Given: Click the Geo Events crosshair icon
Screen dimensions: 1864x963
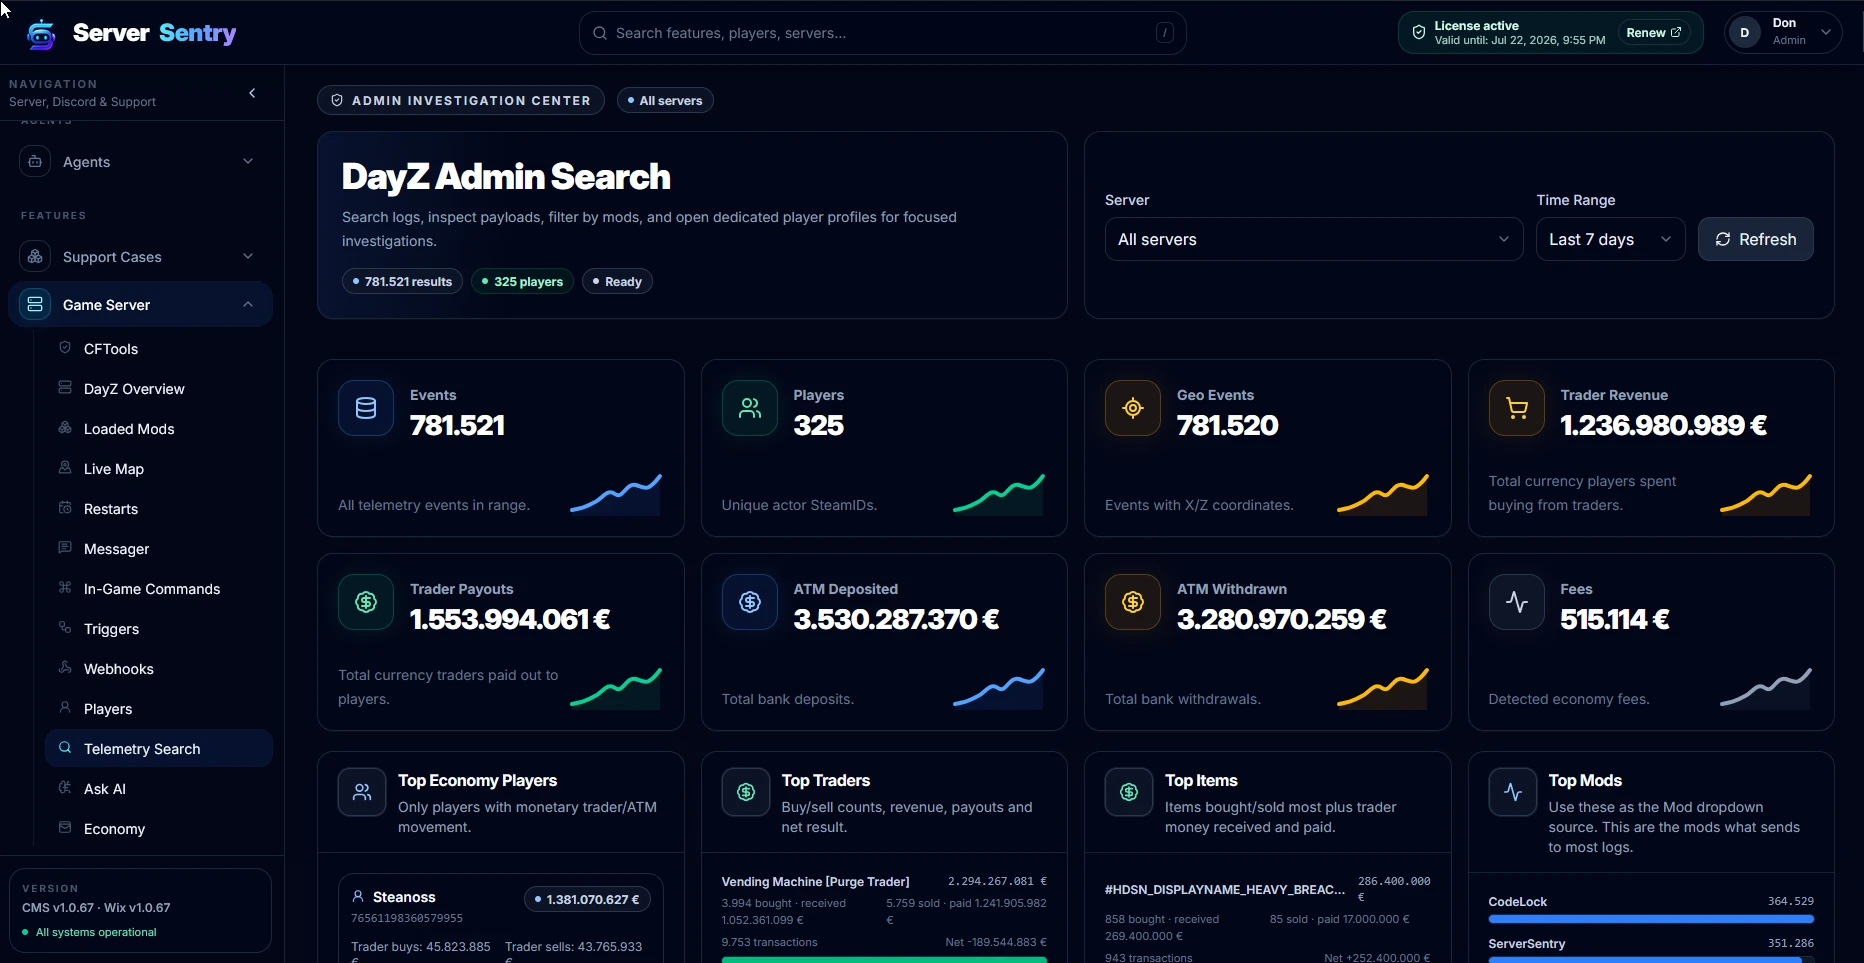Looking at the screenshot, I should (x=1133, y=408).
